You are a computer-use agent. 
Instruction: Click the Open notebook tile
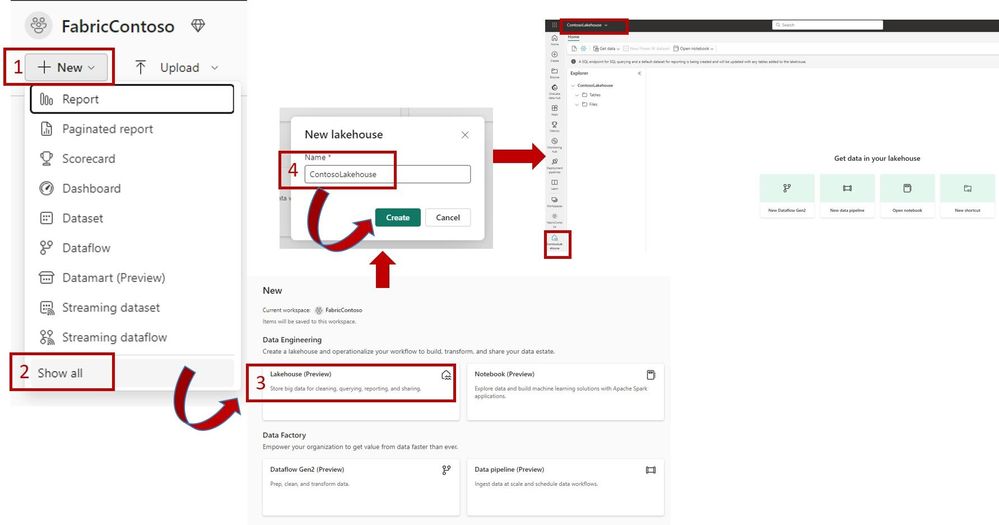(x=907, y=196)
